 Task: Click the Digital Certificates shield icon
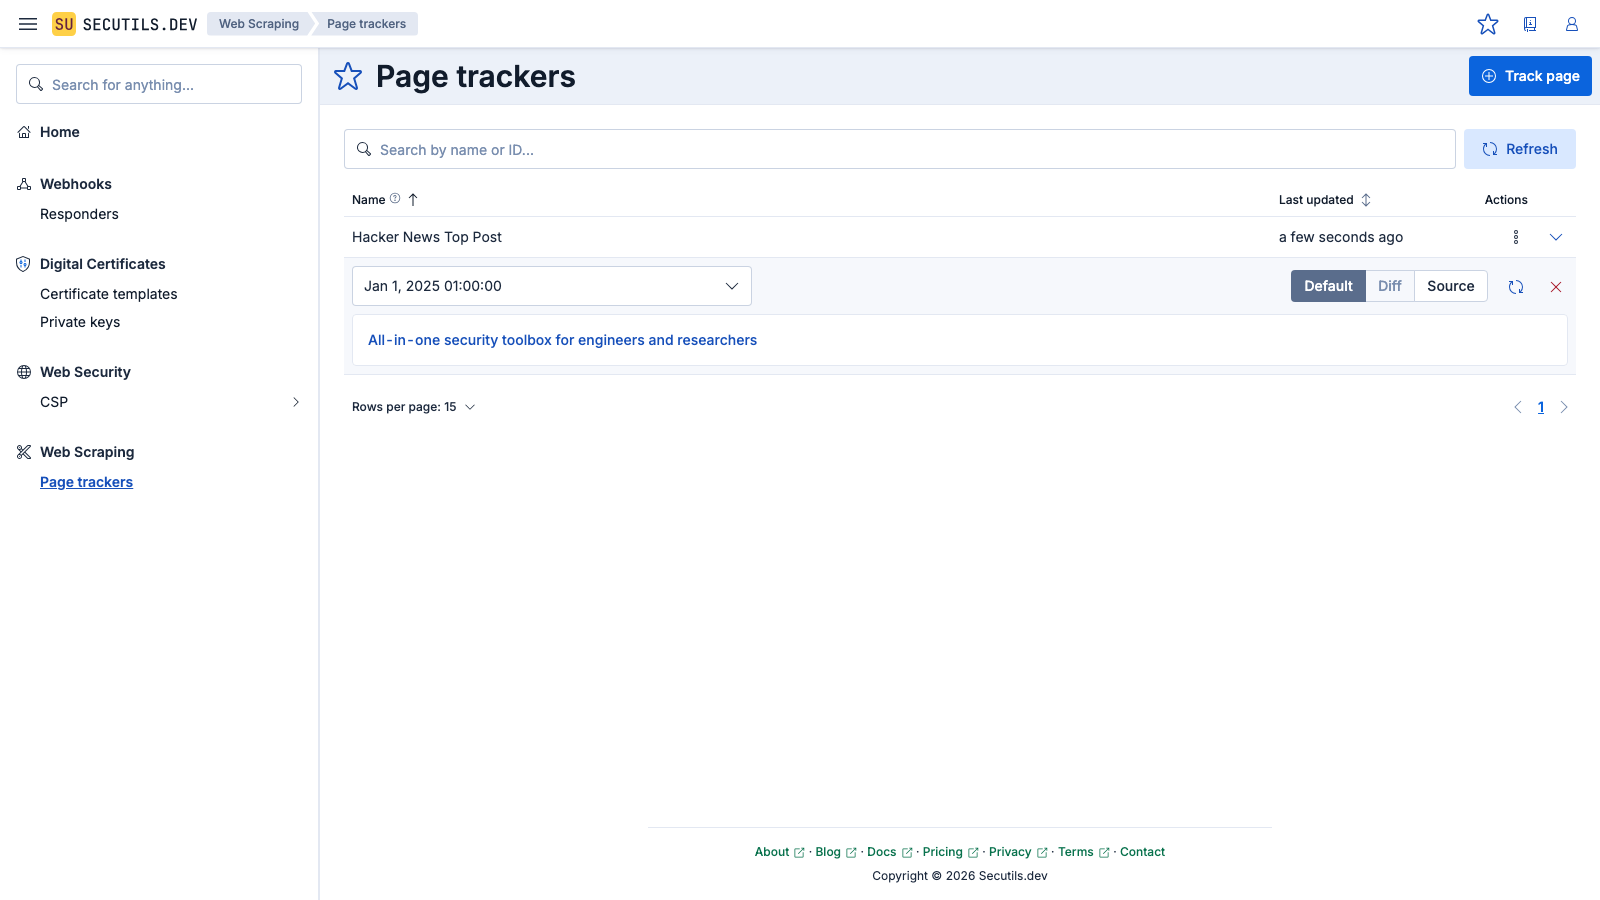coord(23,264)
